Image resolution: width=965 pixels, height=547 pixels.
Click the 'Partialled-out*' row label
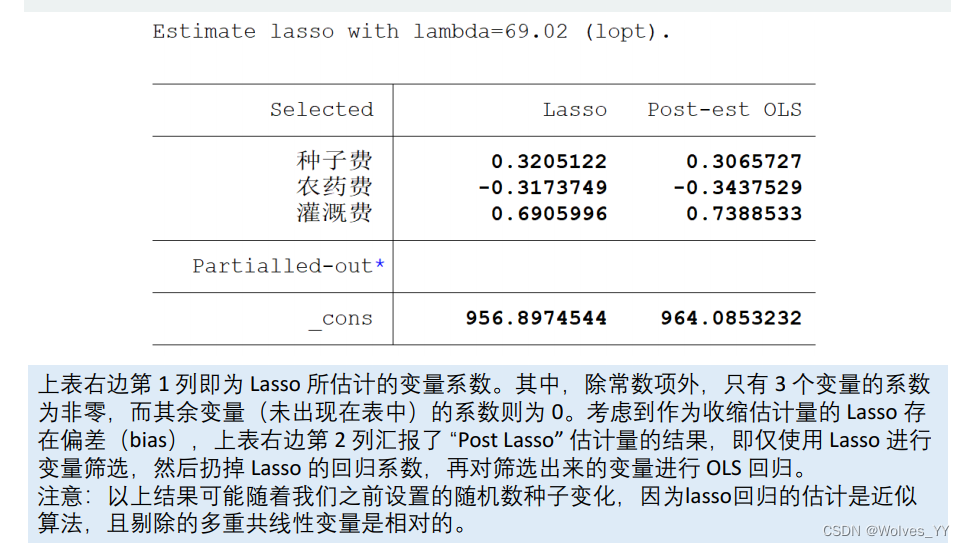tap(289, 266)
